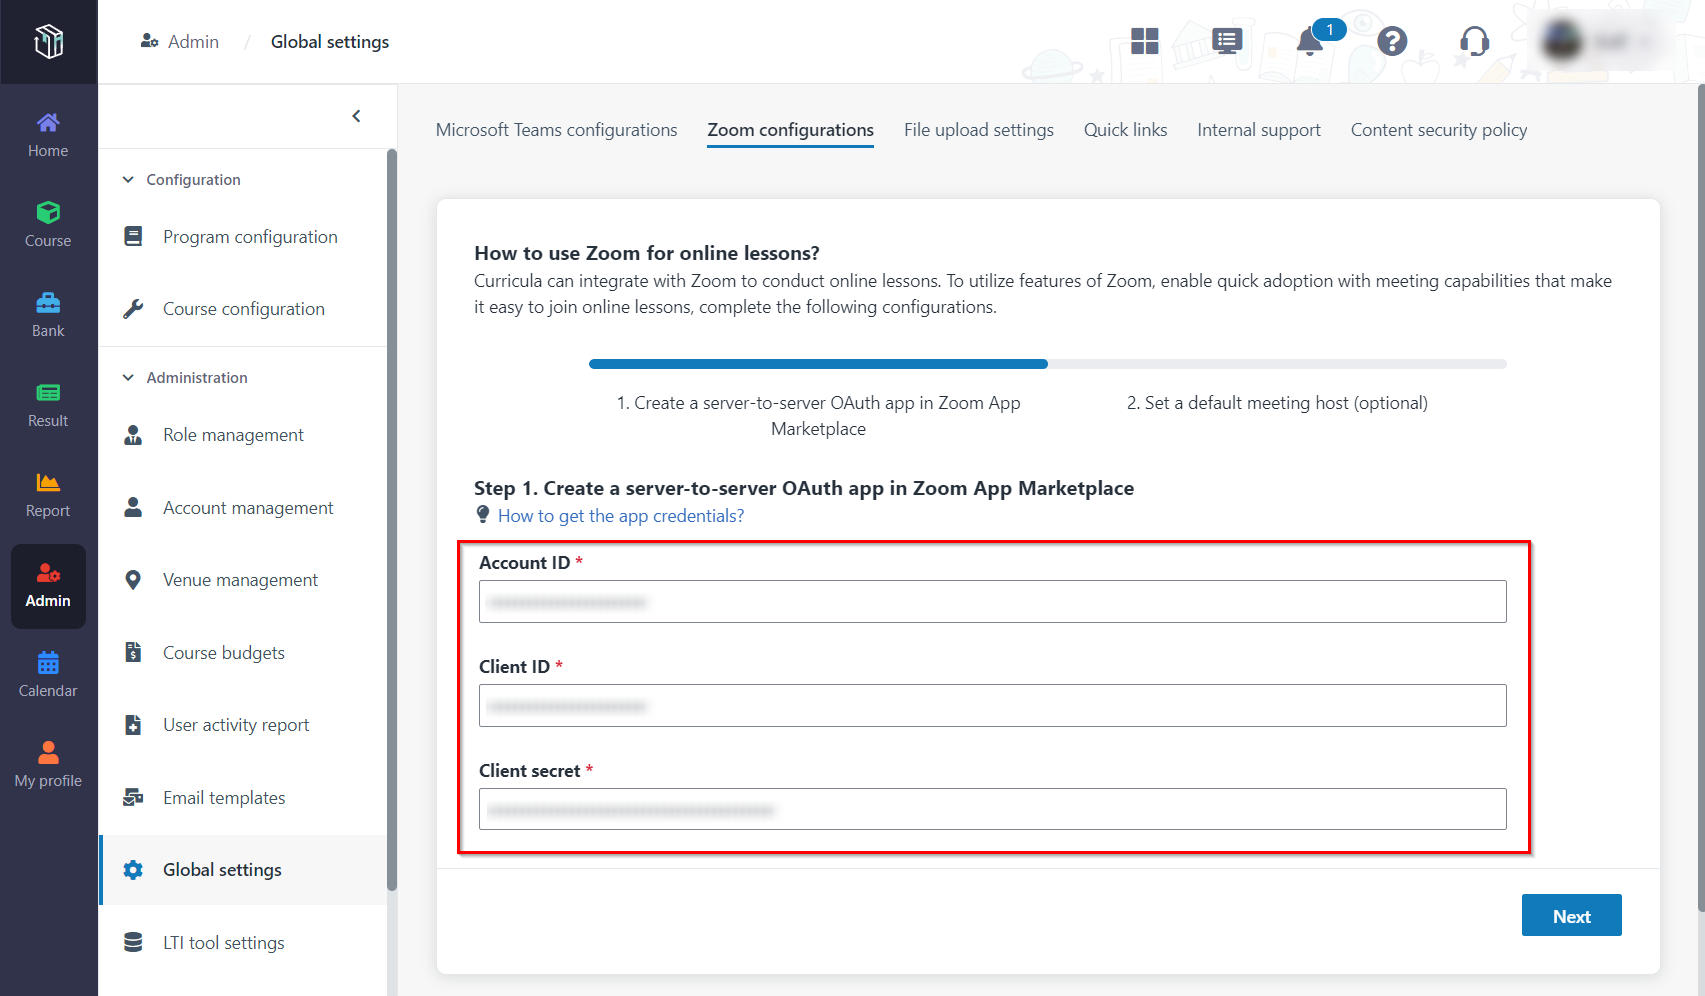Focus the Client ID input field
This screenshot has height=996, width=1705.
993,706
